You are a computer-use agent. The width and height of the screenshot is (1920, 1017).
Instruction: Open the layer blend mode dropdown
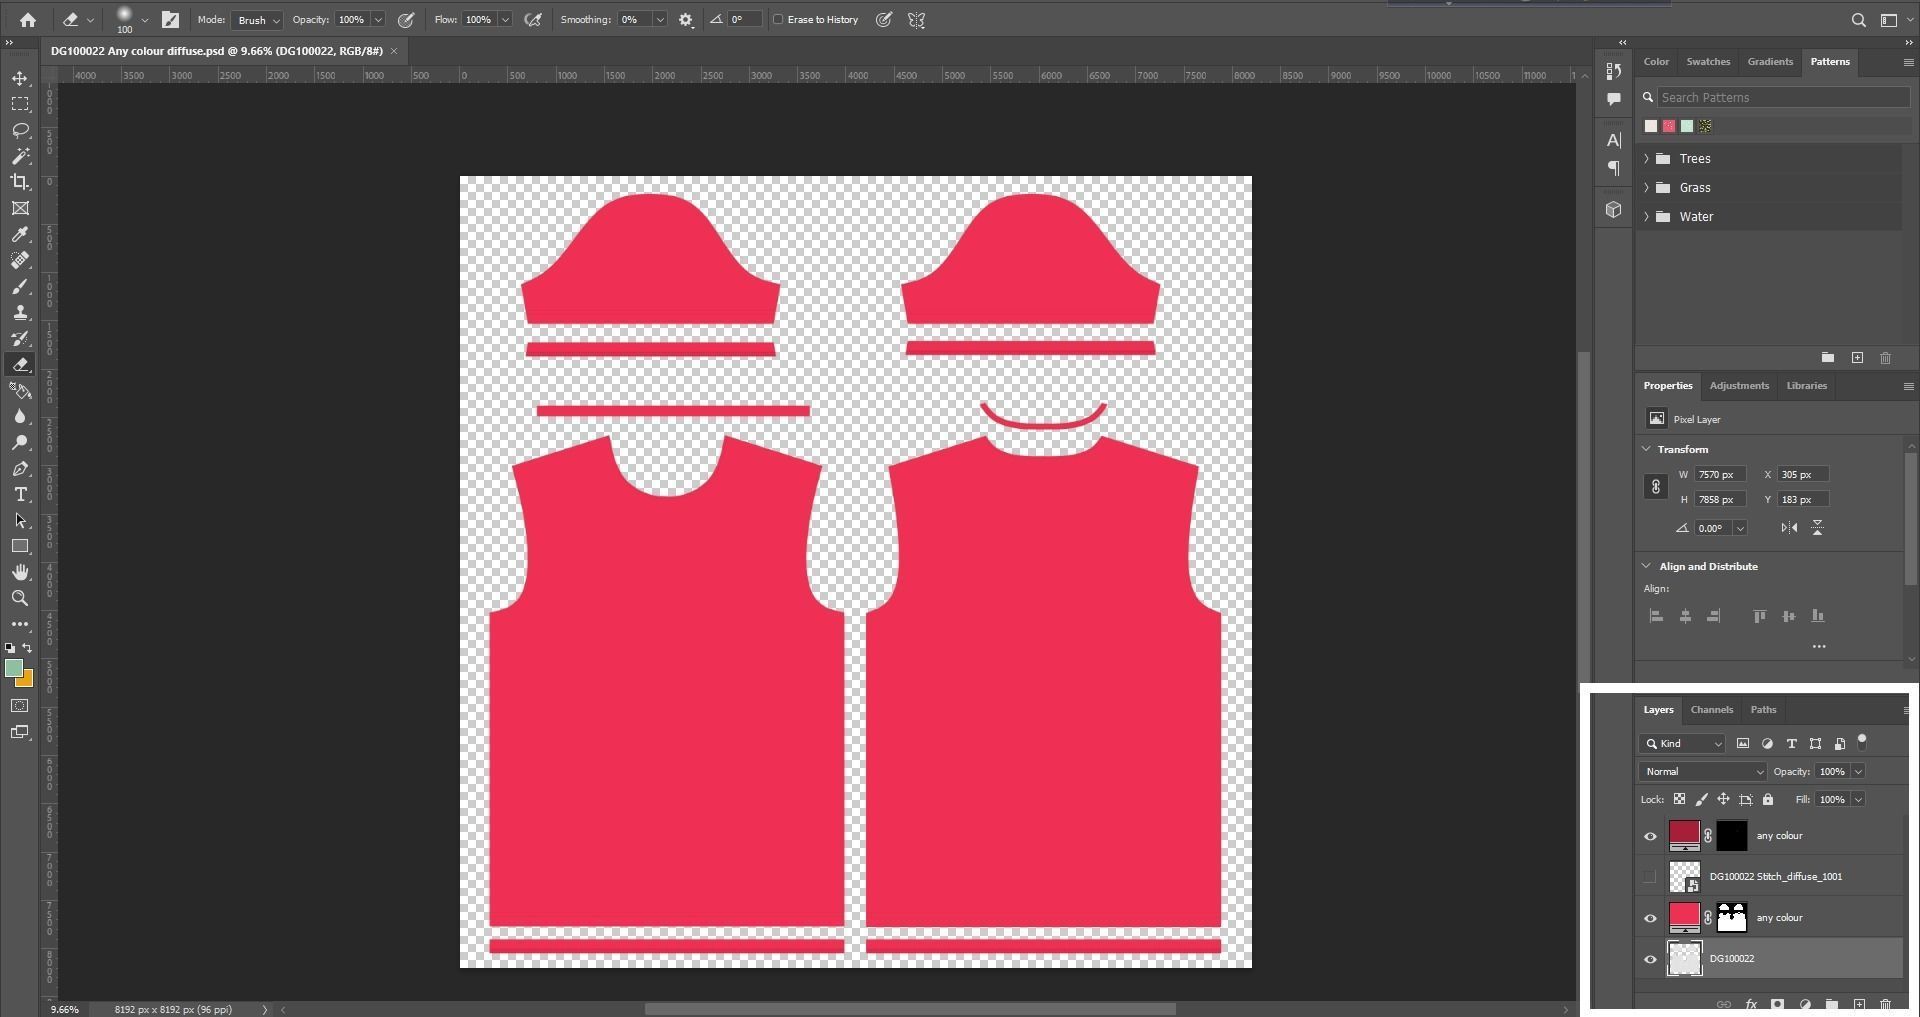tap(1702, 772)
